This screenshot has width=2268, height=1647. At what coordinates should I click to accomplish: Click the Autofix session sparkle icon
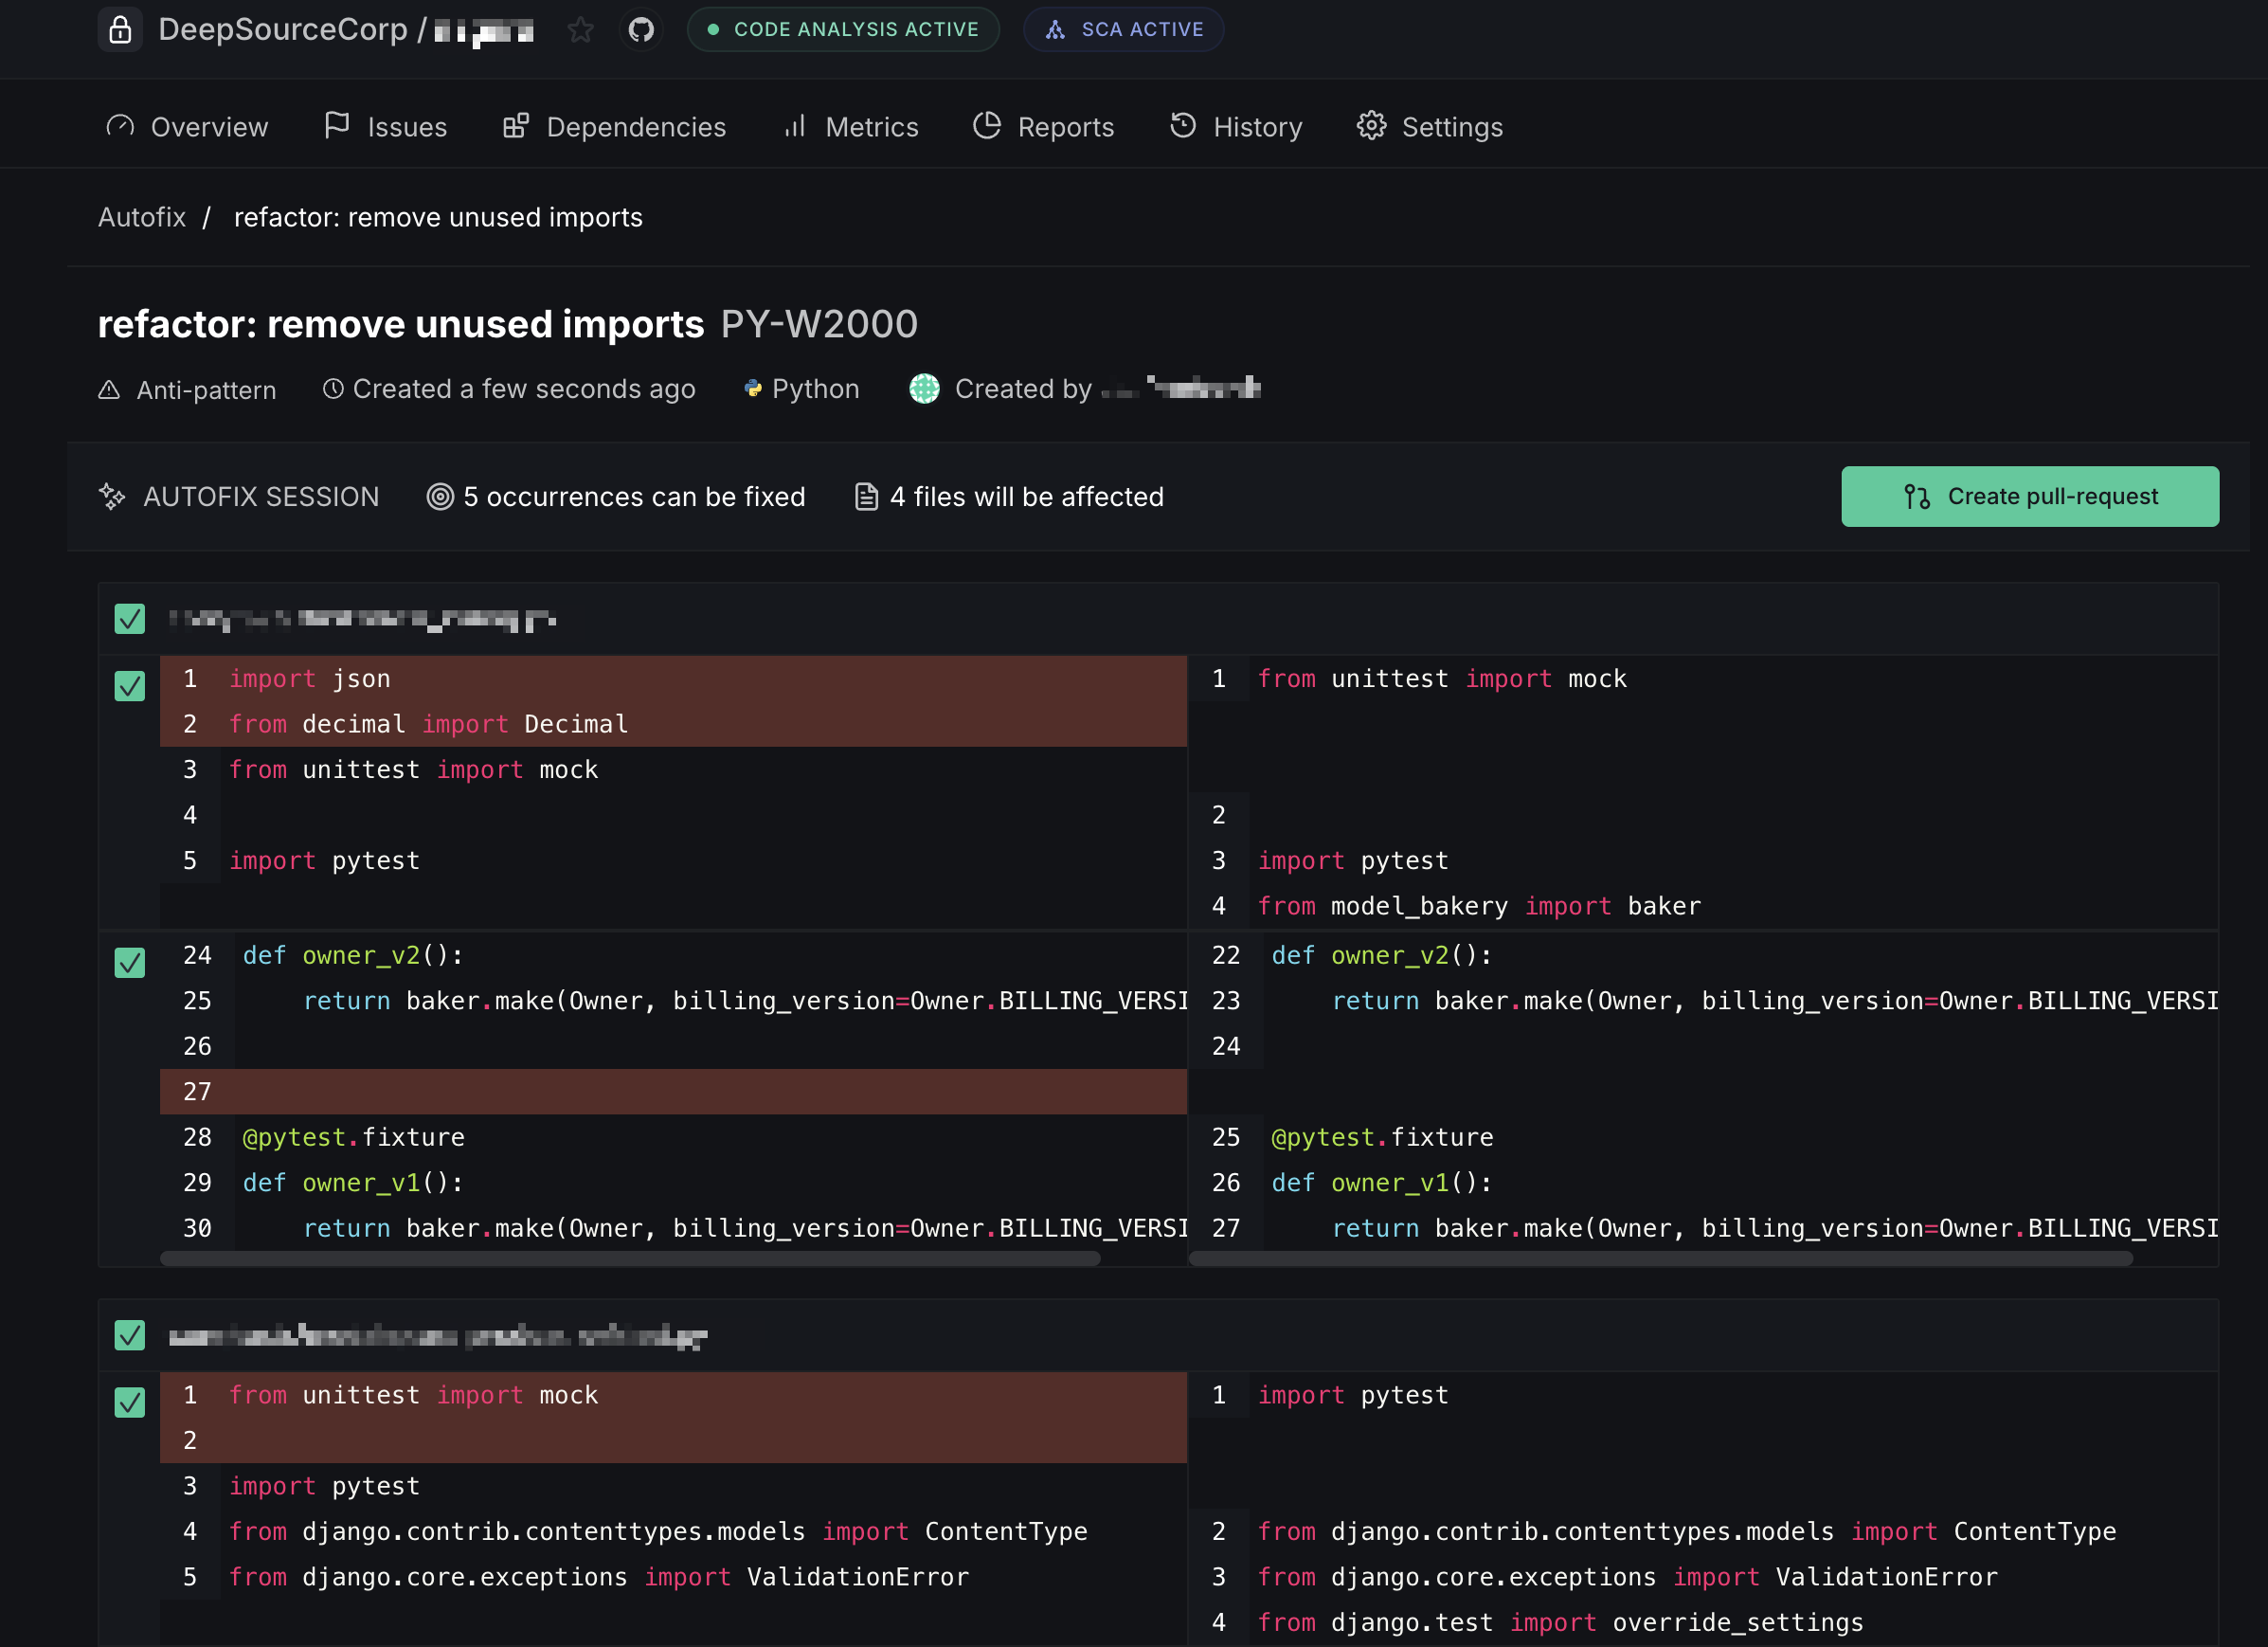tap(112, 496)
